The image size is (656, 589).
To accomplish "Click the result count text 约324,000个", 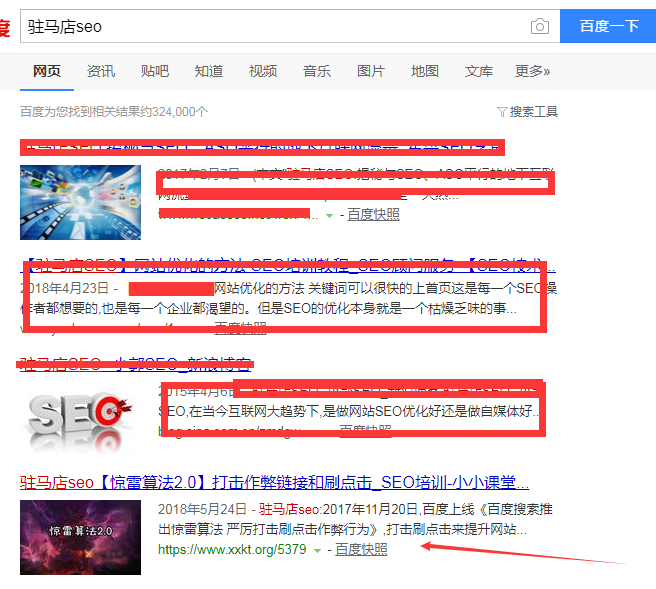I will pos(174,112).
